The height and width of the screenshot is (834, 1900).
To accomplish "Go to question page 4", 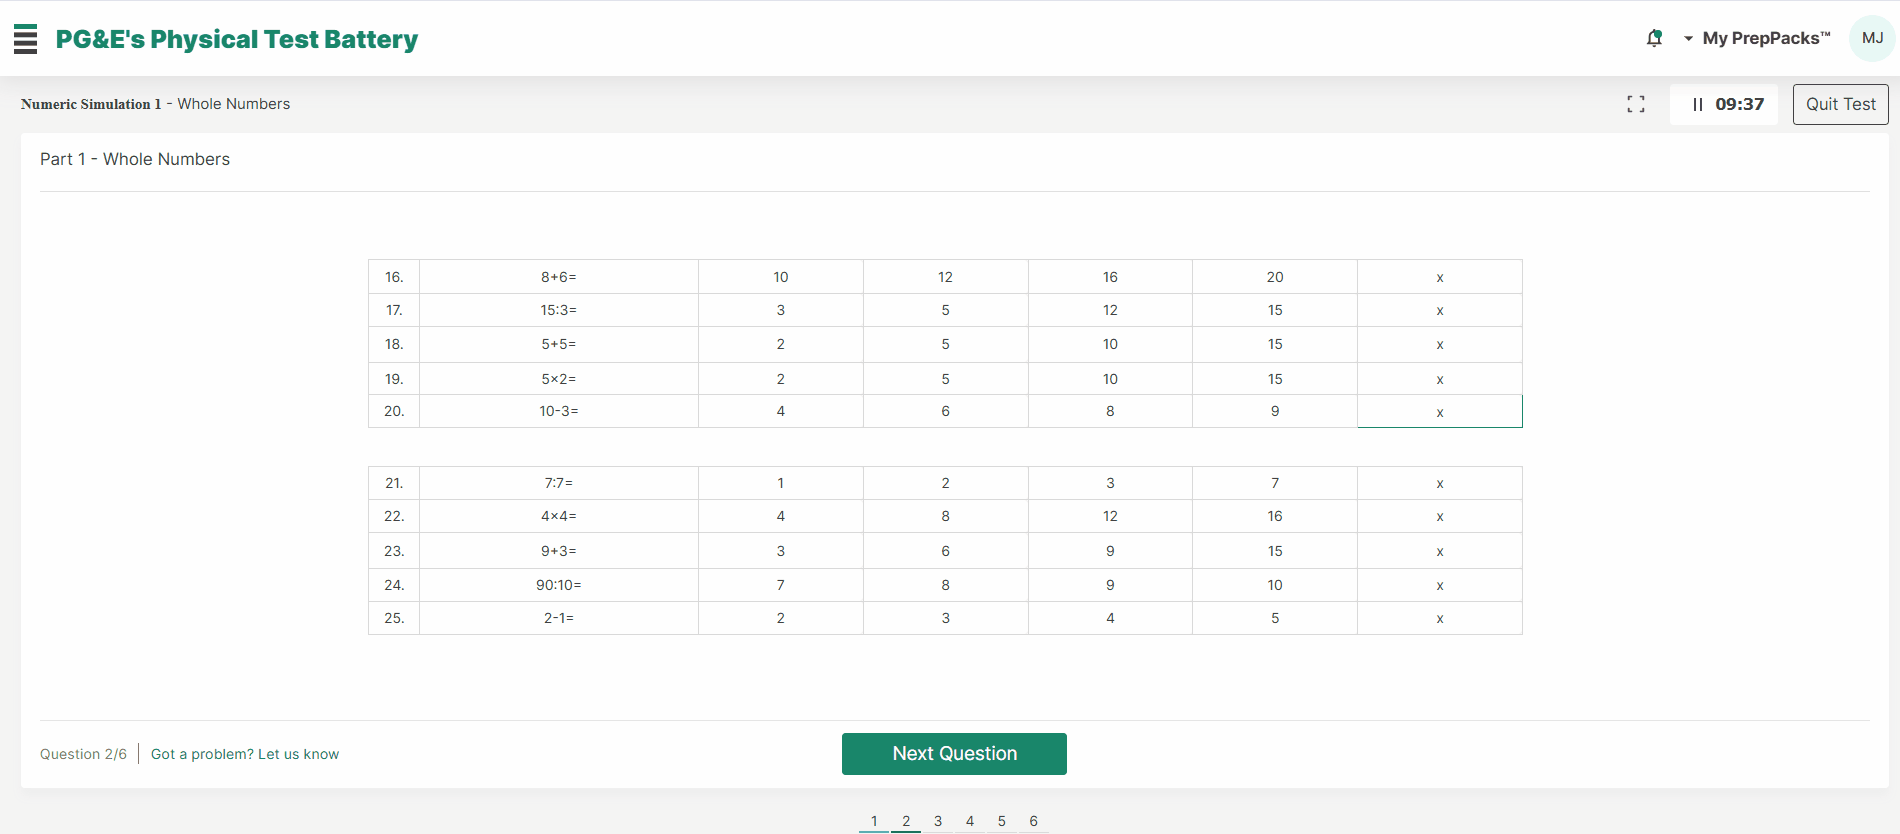I will coord(970,821).
